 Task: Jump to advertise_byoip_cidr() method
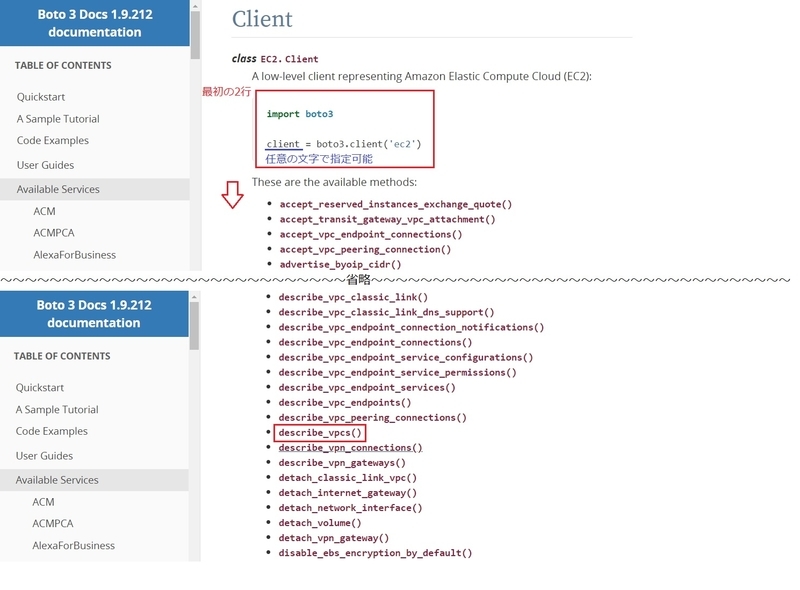(x=340, y=264)
